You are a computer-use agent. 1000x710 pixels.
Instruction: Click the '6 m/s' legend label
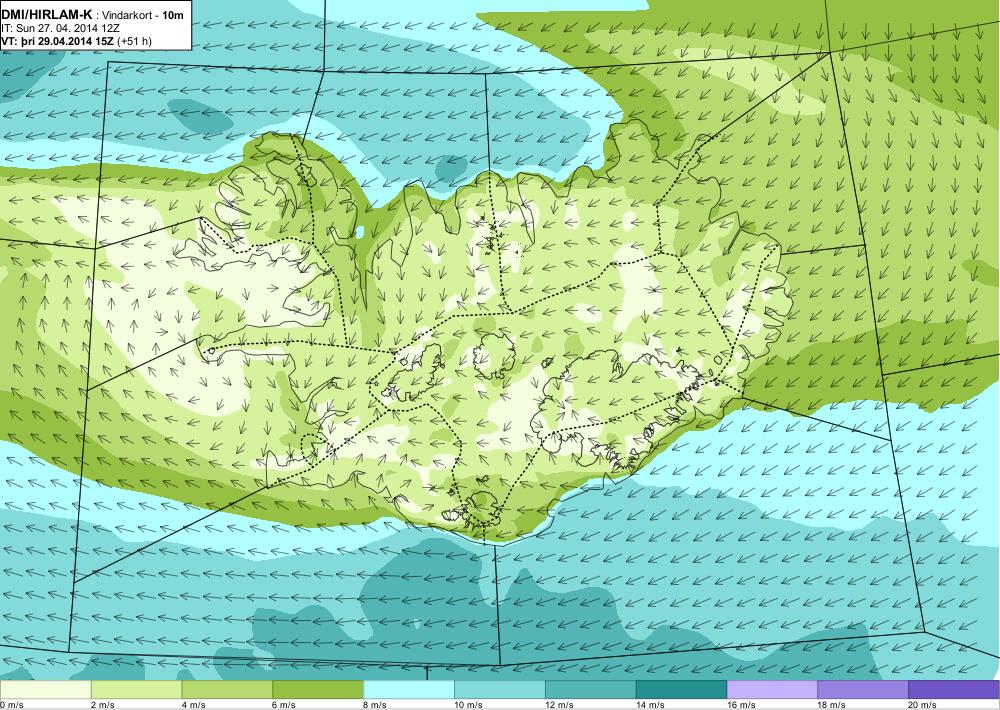pos(284,705)
